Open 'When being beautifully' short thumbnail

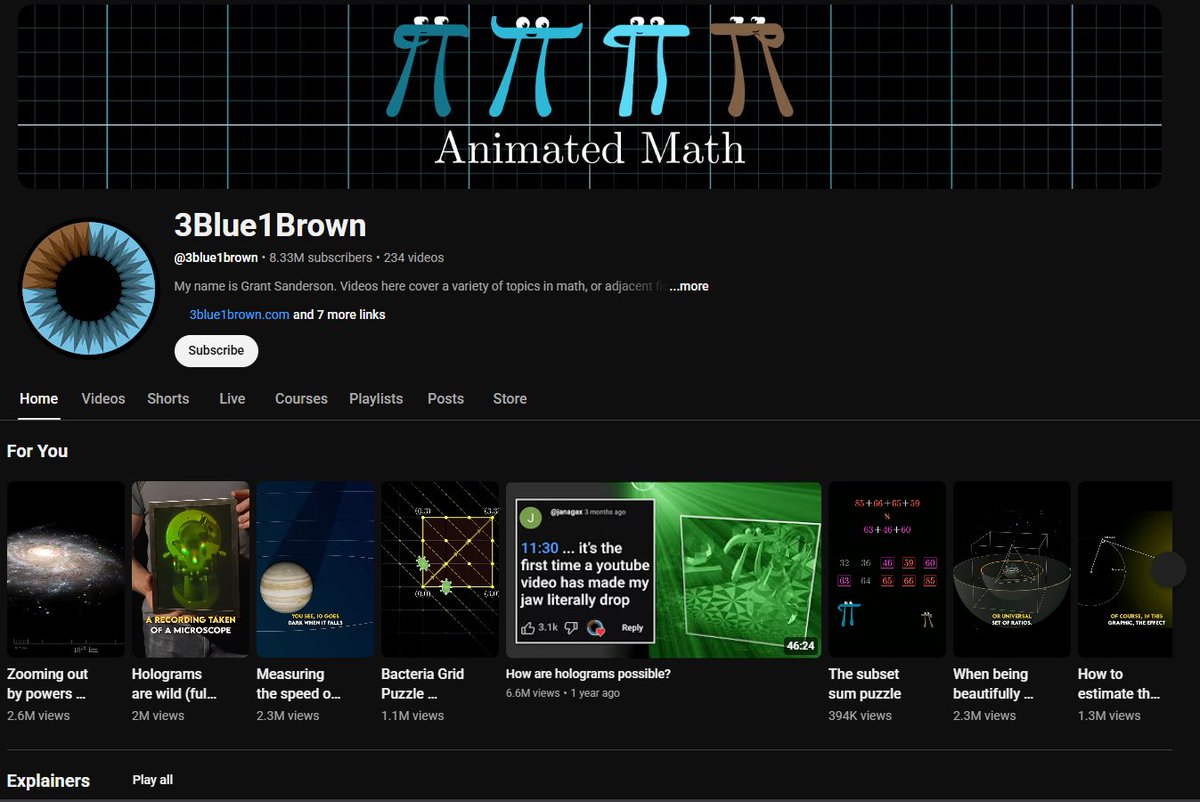1012,569
